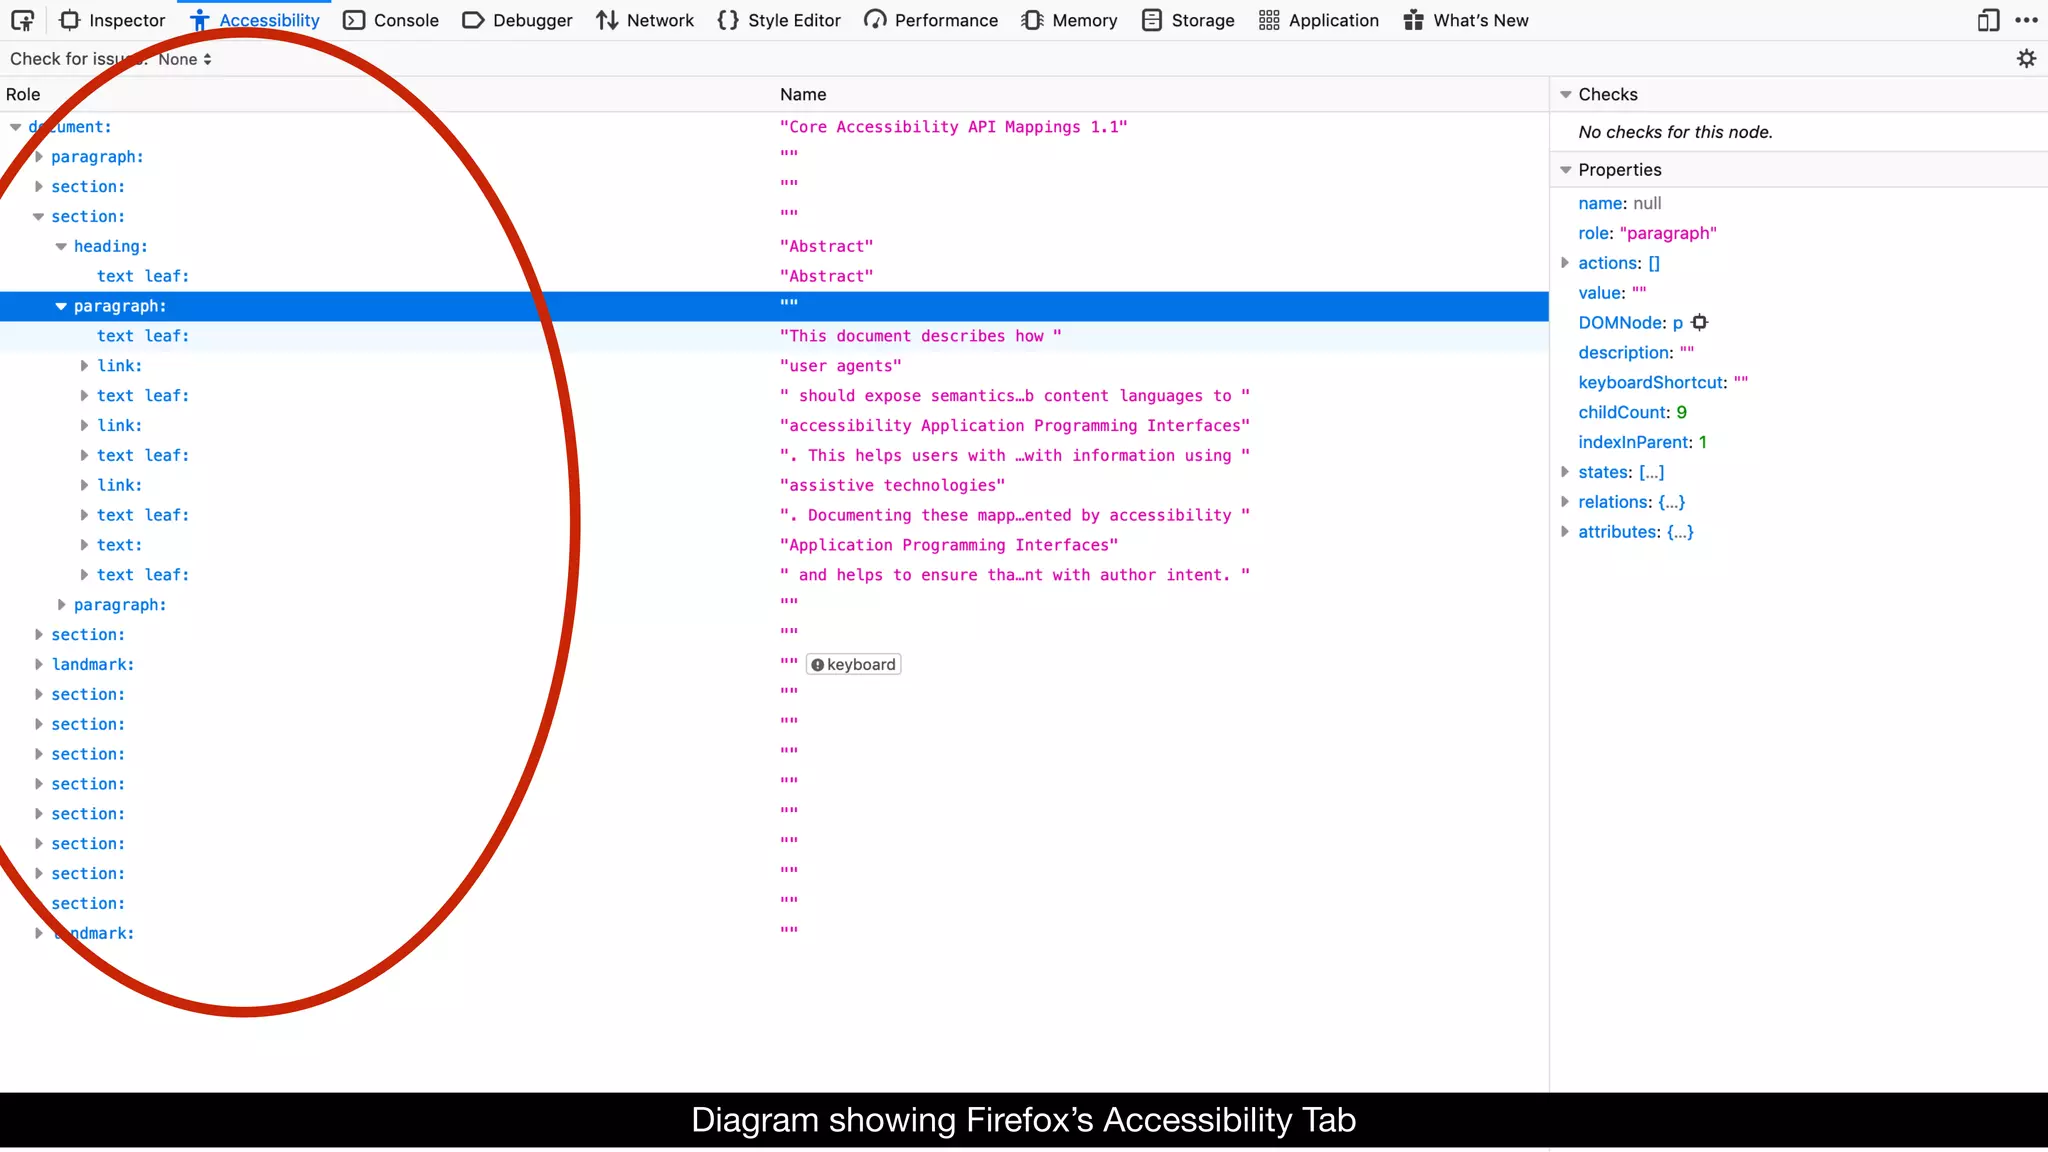
Task: Click the indexInParent: 1 property
Action: [x=1642, y=442]
